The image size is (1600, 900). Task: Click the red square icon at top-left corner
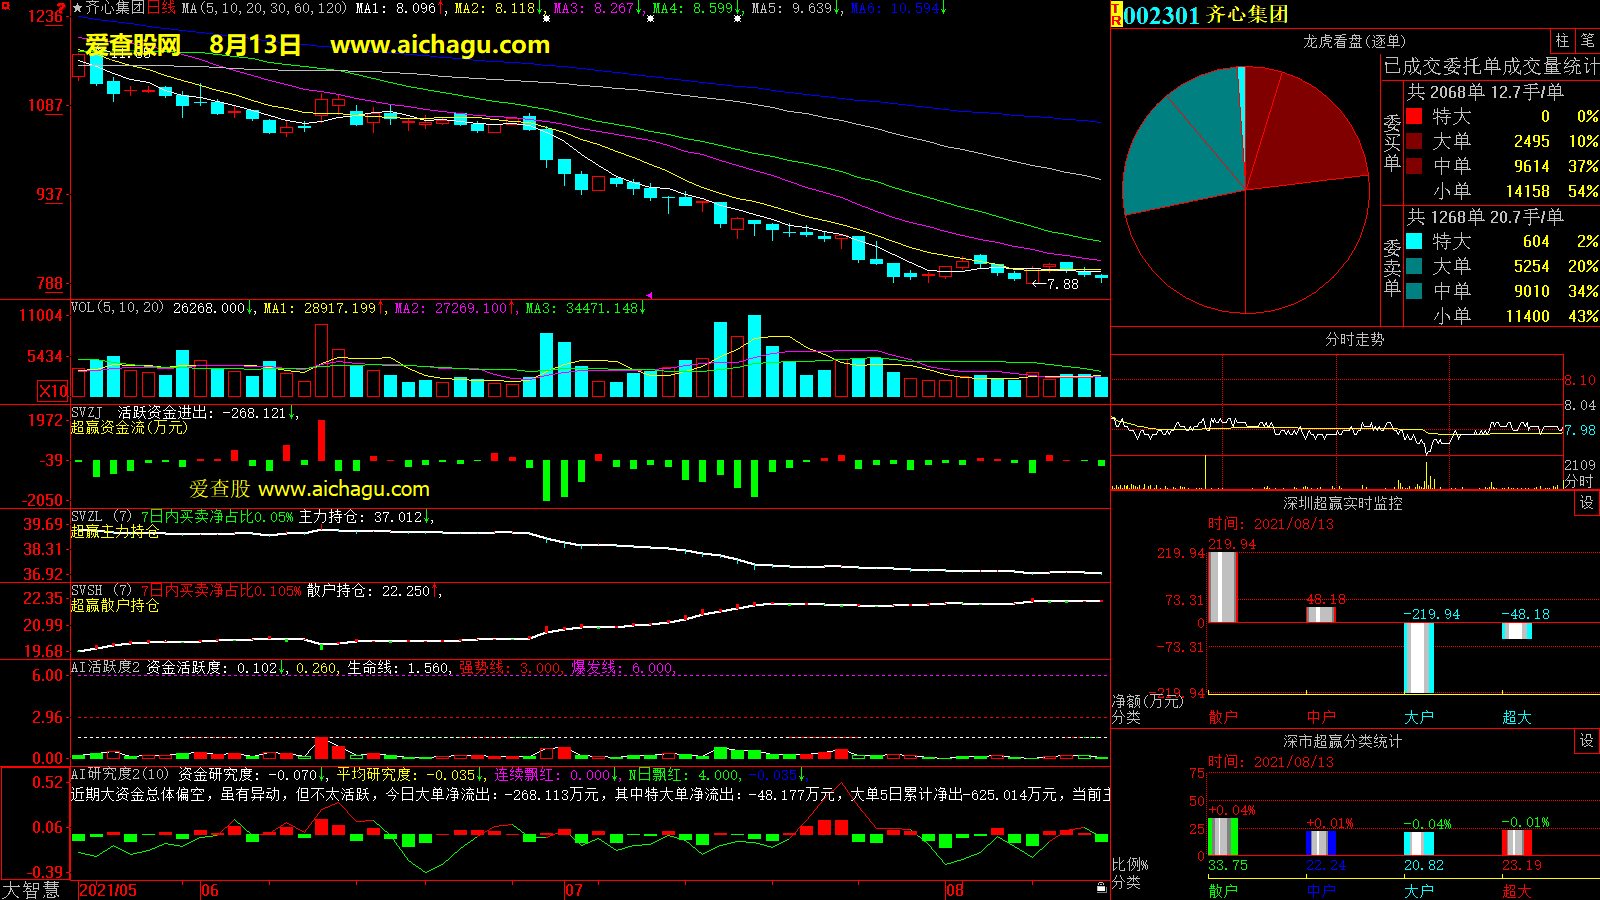coord(6,7)
